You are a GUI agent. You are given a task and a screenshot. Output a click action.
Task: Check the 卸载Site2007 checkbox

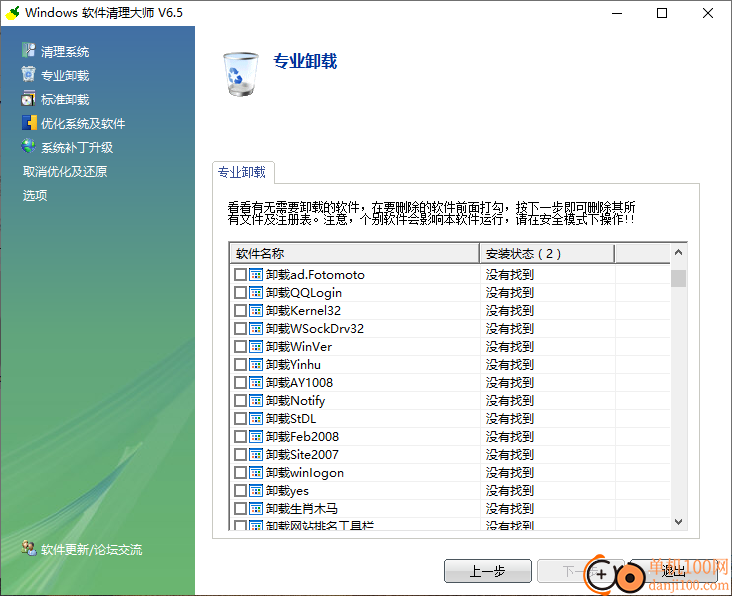pyautogui.click(x=240, y=455)
